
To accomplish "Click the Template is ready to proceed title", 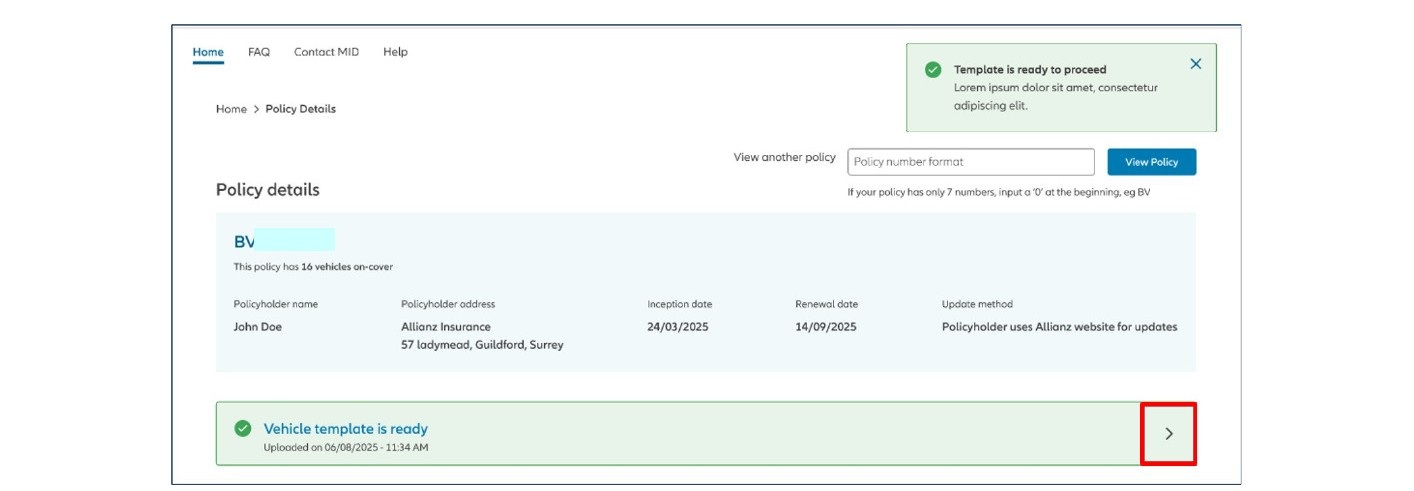I will (x=1030, y=70).
